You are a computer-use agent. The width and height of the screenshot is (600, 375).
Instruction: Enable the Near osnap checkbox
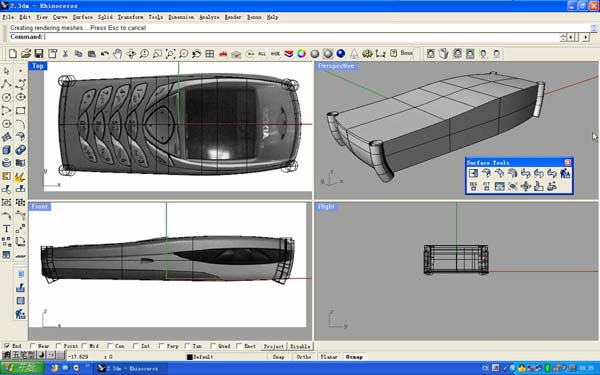click(x=33, y=346)
